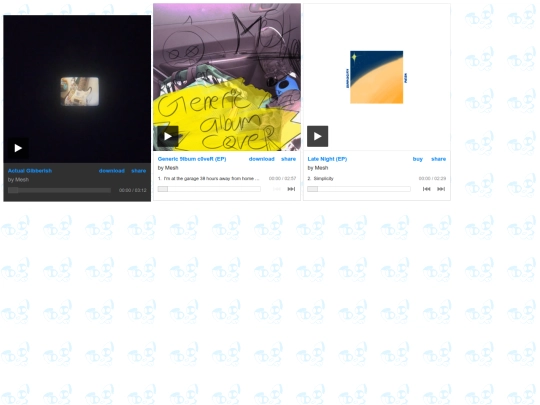Click the 00:00 / 02:57 time display
Viewport: 540px width, 405px height.
click(282, 178)
